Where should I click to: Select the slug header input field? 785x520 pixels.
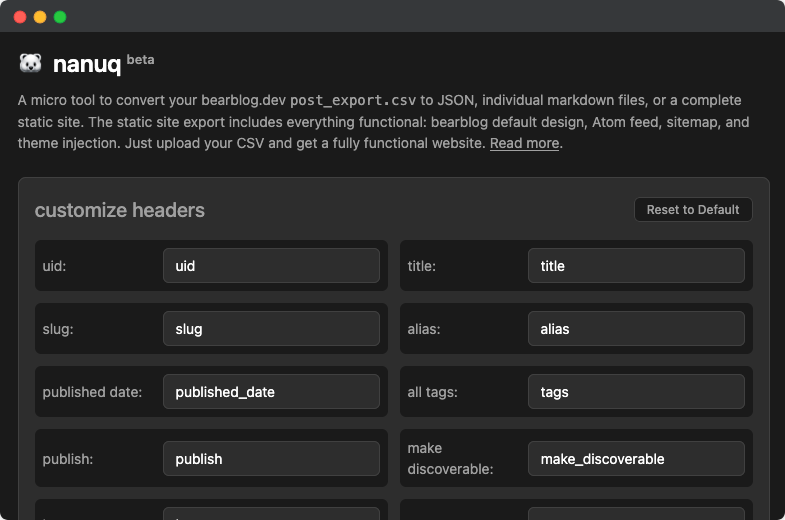[271, 329]
